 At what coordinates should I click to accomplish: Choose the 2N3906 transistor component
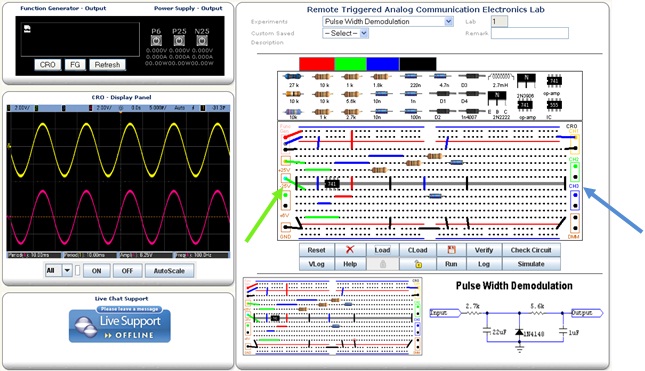coord(526,80)
